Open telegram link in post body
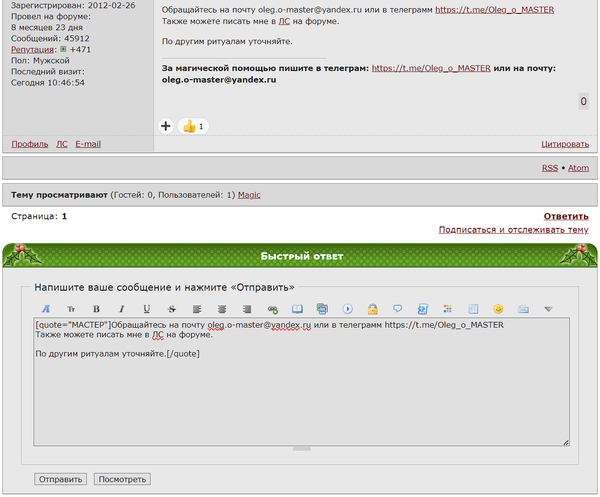600x497 pixels. pyautogui.click(x=494, y=10)
